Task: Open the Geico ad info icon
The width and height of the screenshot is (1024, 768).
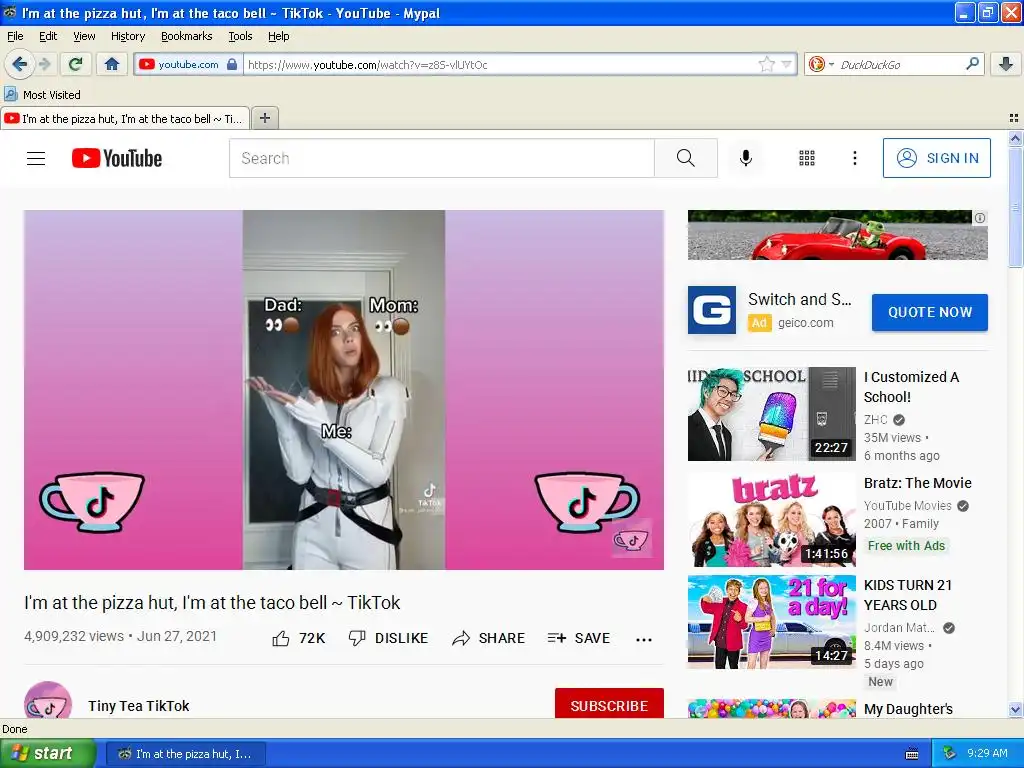Action: pos(980,218)
